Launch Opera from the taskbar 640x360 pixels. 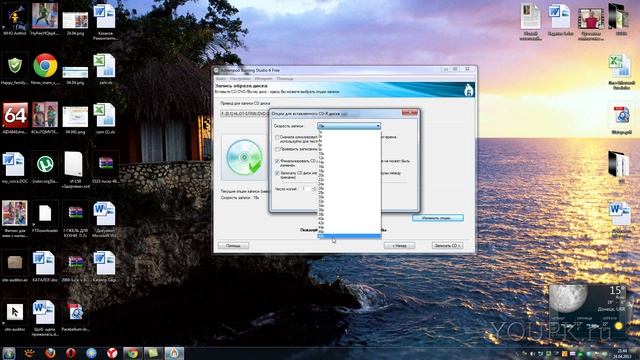[71, 353]
